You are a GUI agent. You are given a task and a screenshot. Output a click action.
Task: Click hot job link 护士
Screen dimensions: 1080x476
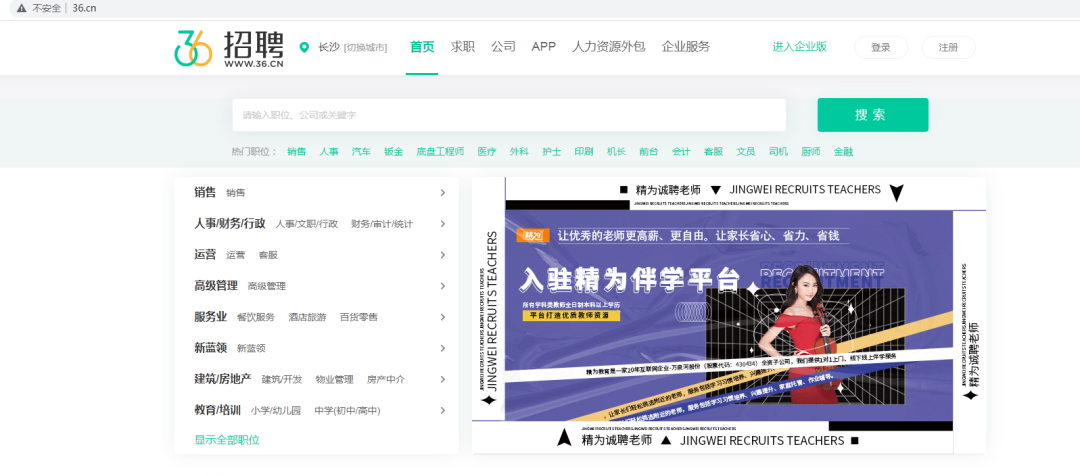(x=552, y=152)
